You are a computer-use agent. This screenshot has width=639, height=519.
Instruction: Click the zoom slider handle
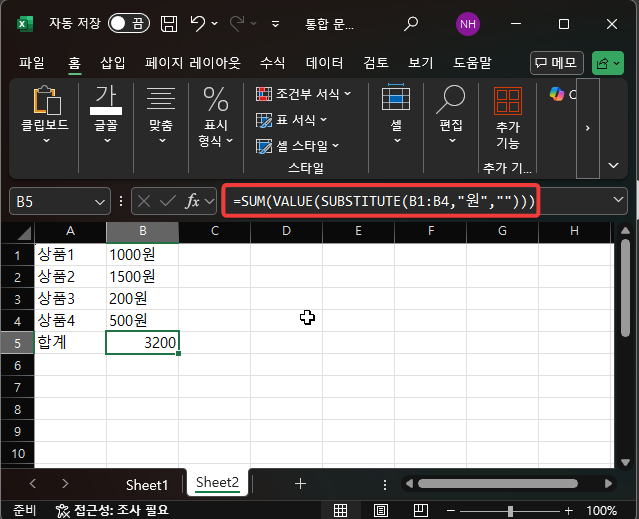(x=510, y=511)
